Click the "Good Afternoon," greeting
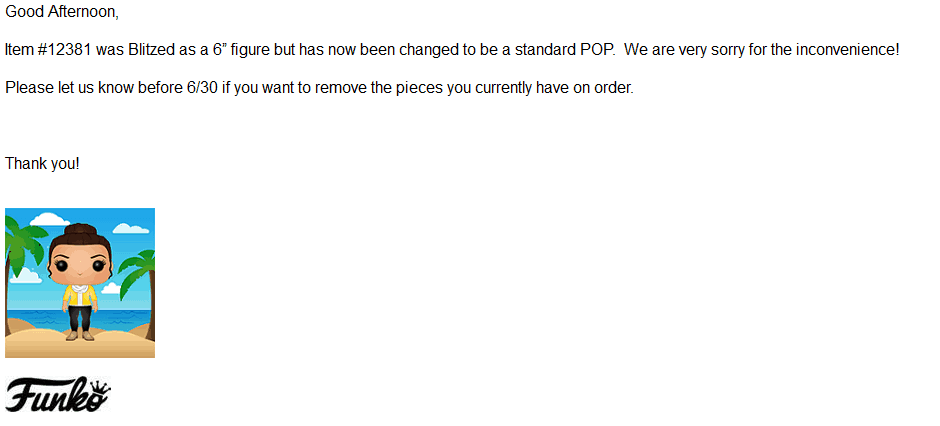 pos(62,12)
